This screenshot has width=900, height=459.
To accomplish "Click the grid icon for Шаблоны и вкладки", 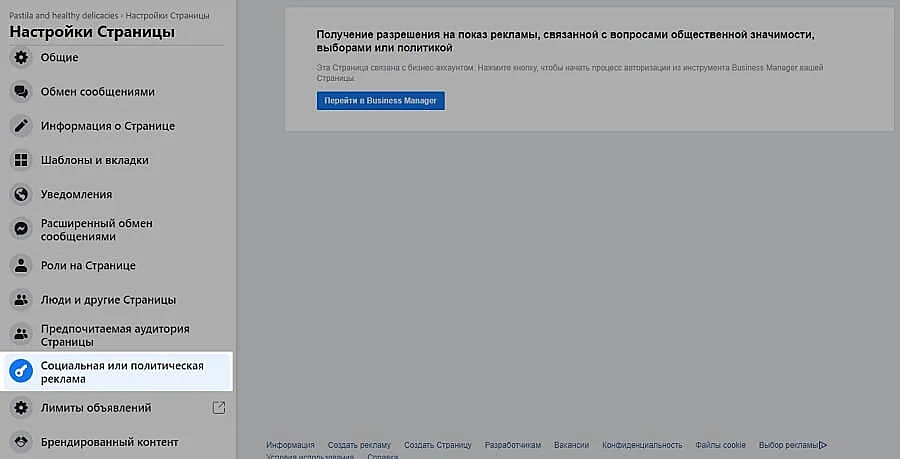I will [x=20, y=160].
